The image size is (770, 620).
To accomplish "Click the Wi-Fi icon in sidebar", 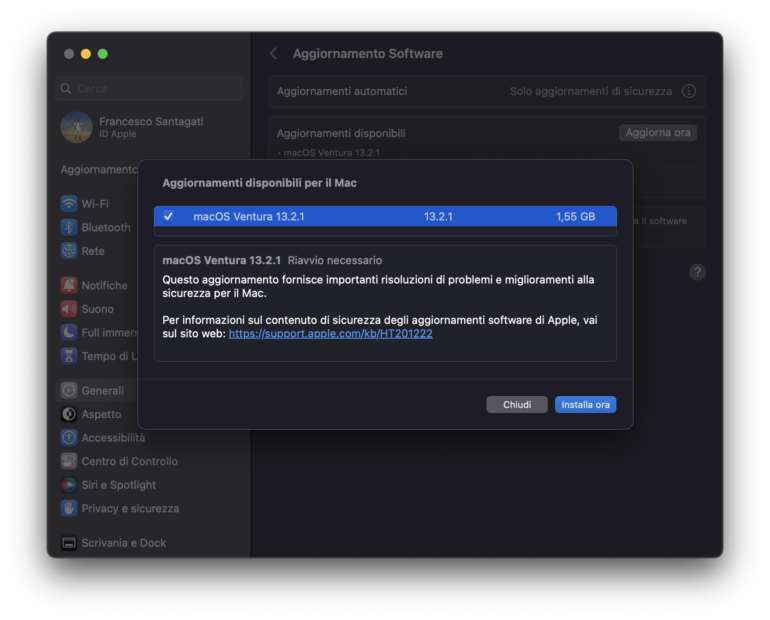I will point(69,203).
